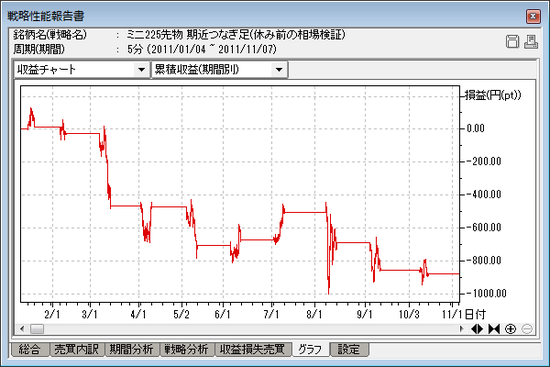
Task: Click the 日付 axis title
Action: click(475, 314)
